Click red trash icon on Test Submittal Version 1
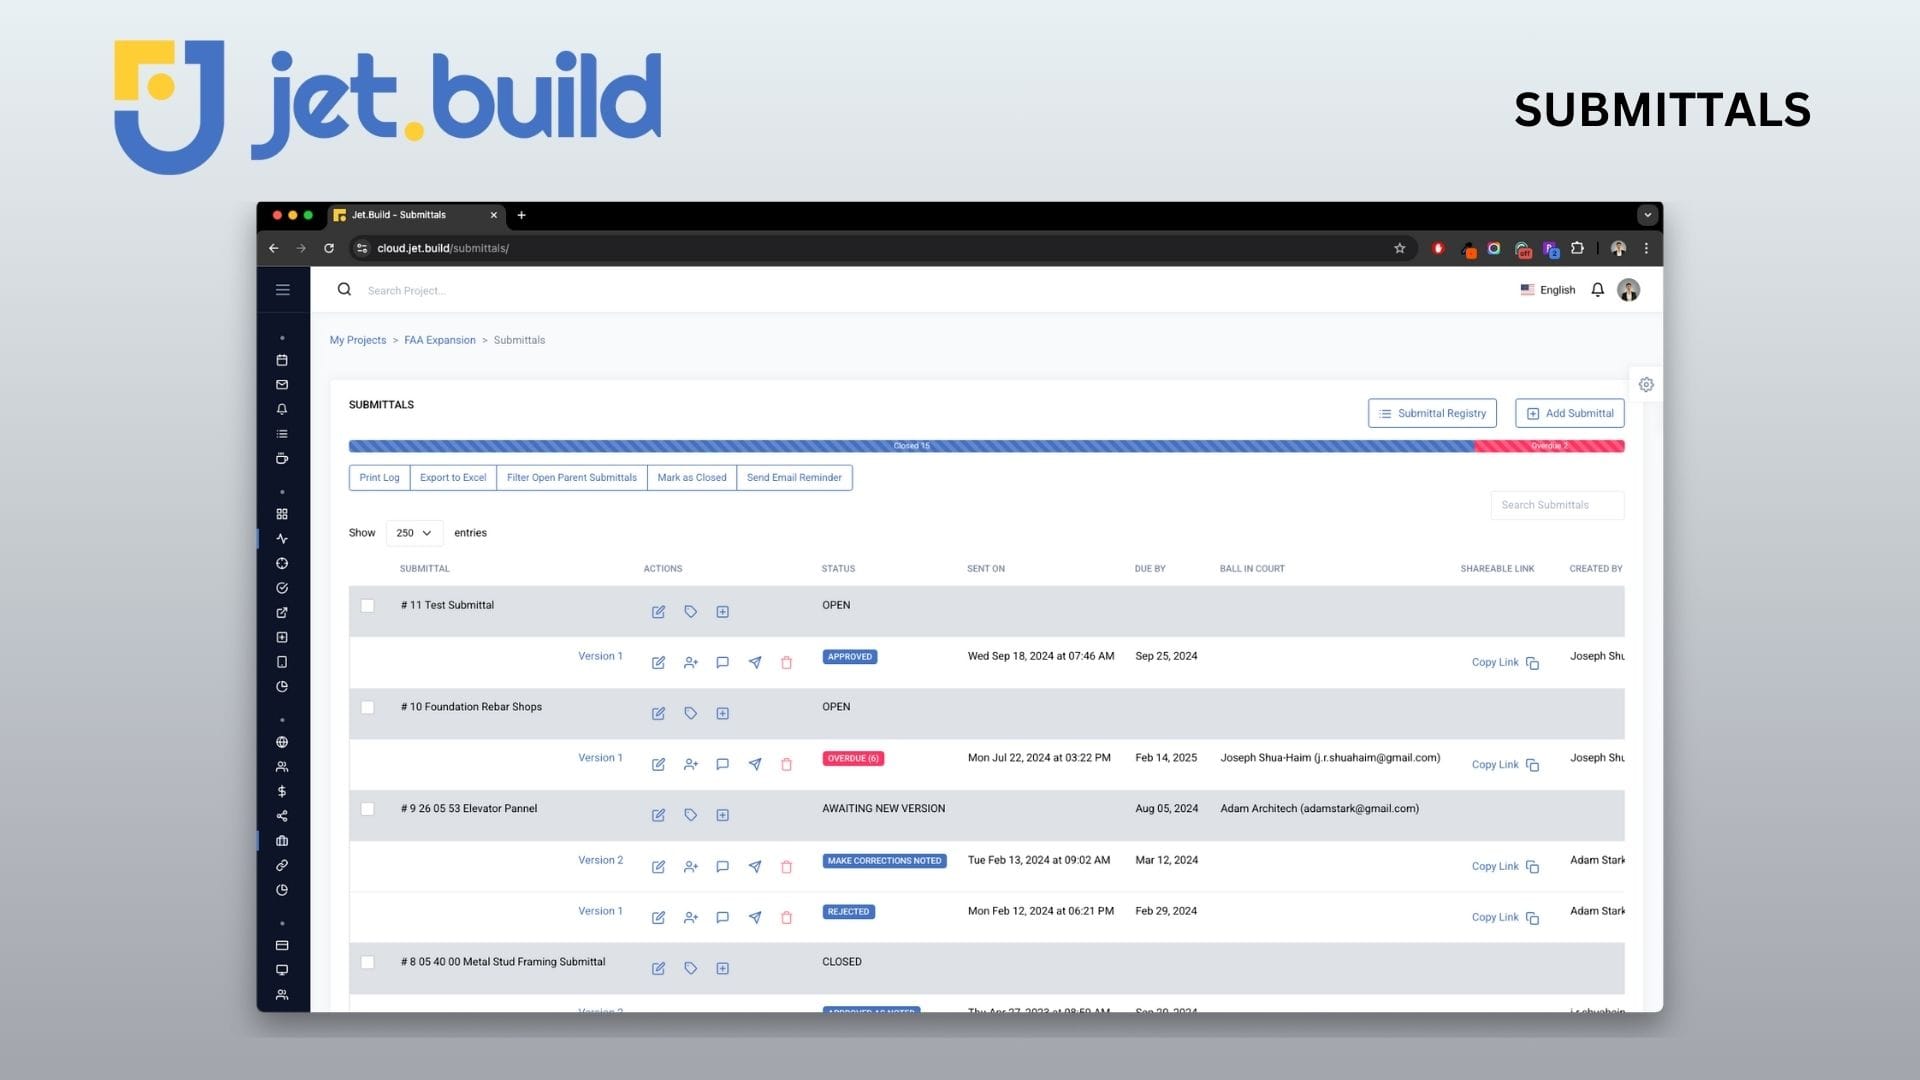 pyautogui.click(x=786, y=663)
